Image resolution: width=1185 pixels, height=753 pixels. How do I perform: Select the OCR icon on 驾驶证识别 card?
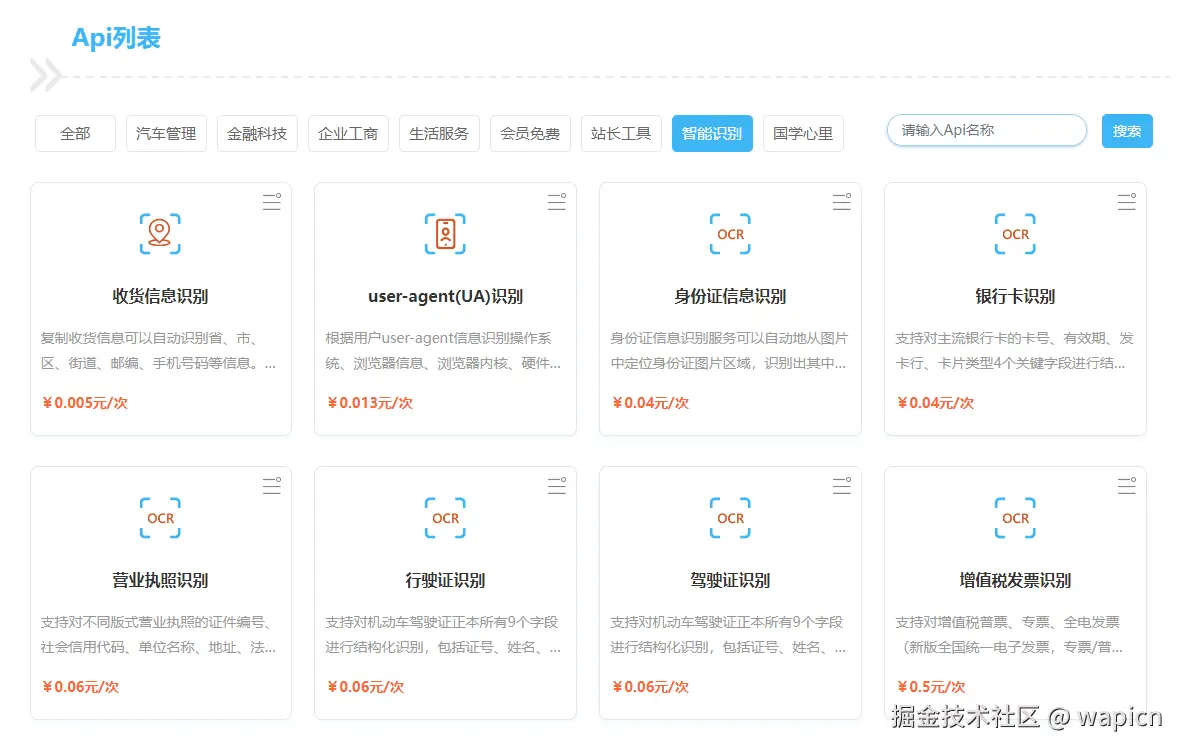pos(730,518)
